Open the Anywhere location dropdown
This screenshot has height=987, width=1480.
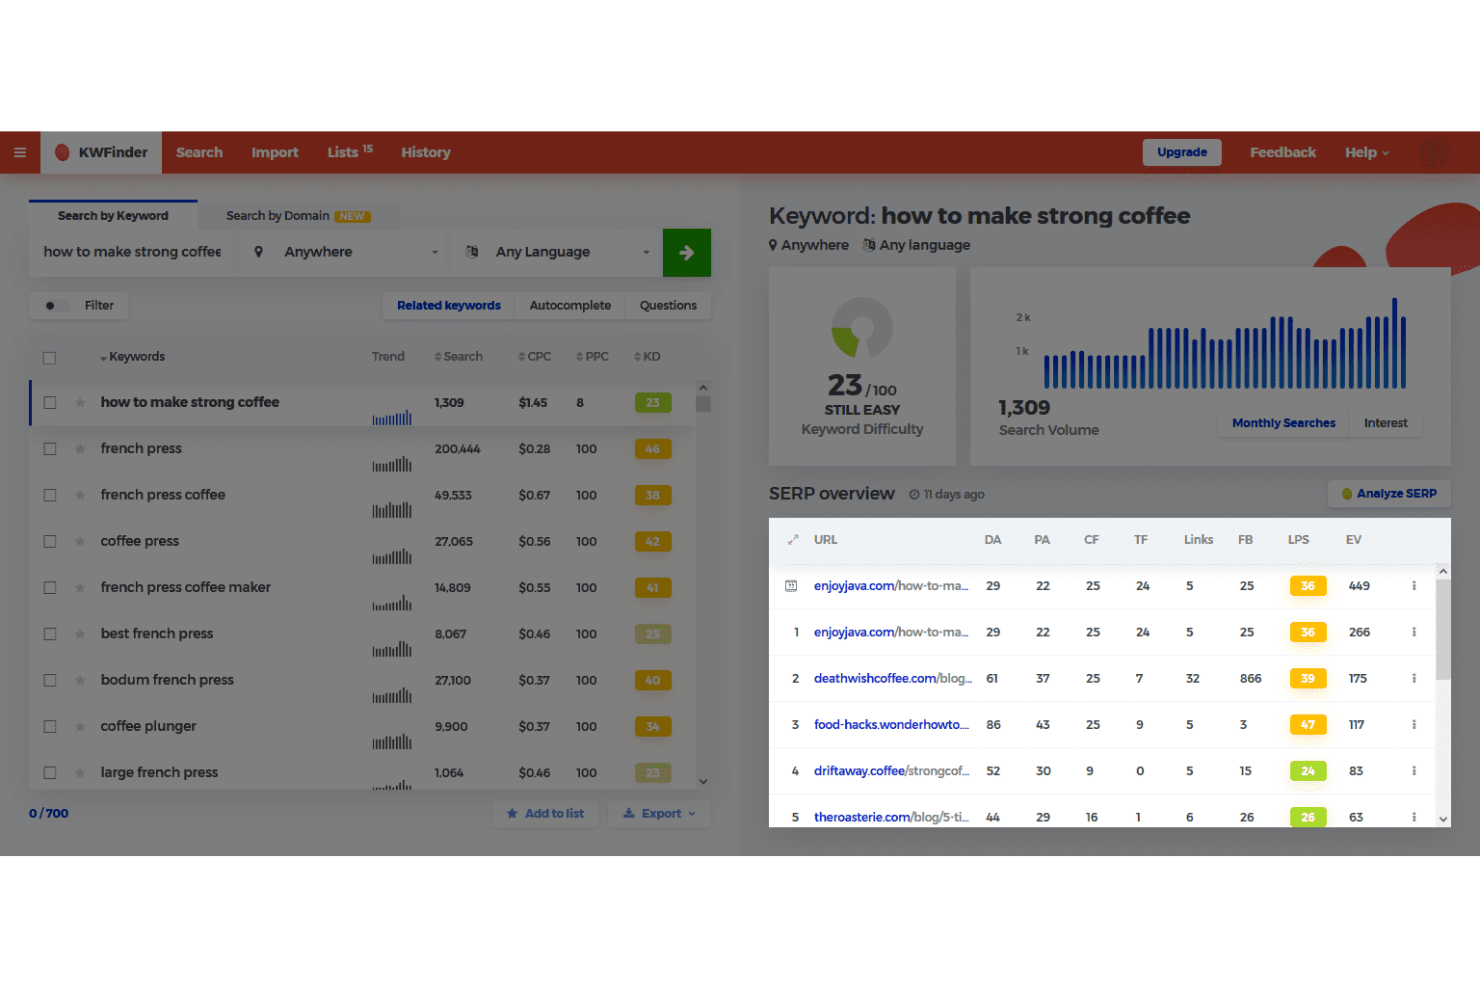[346, 252]
